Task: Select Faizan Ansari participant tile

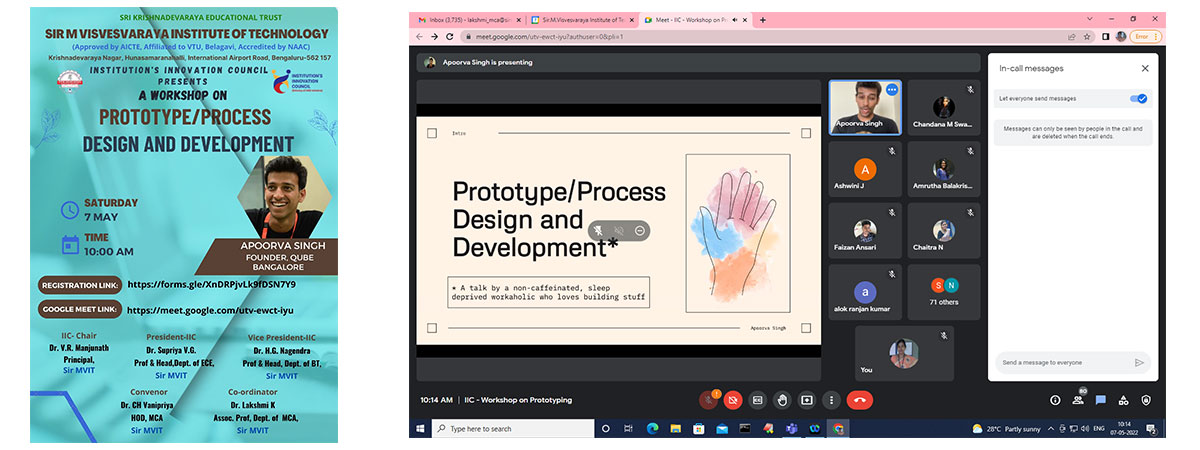Action: (865, 230)
